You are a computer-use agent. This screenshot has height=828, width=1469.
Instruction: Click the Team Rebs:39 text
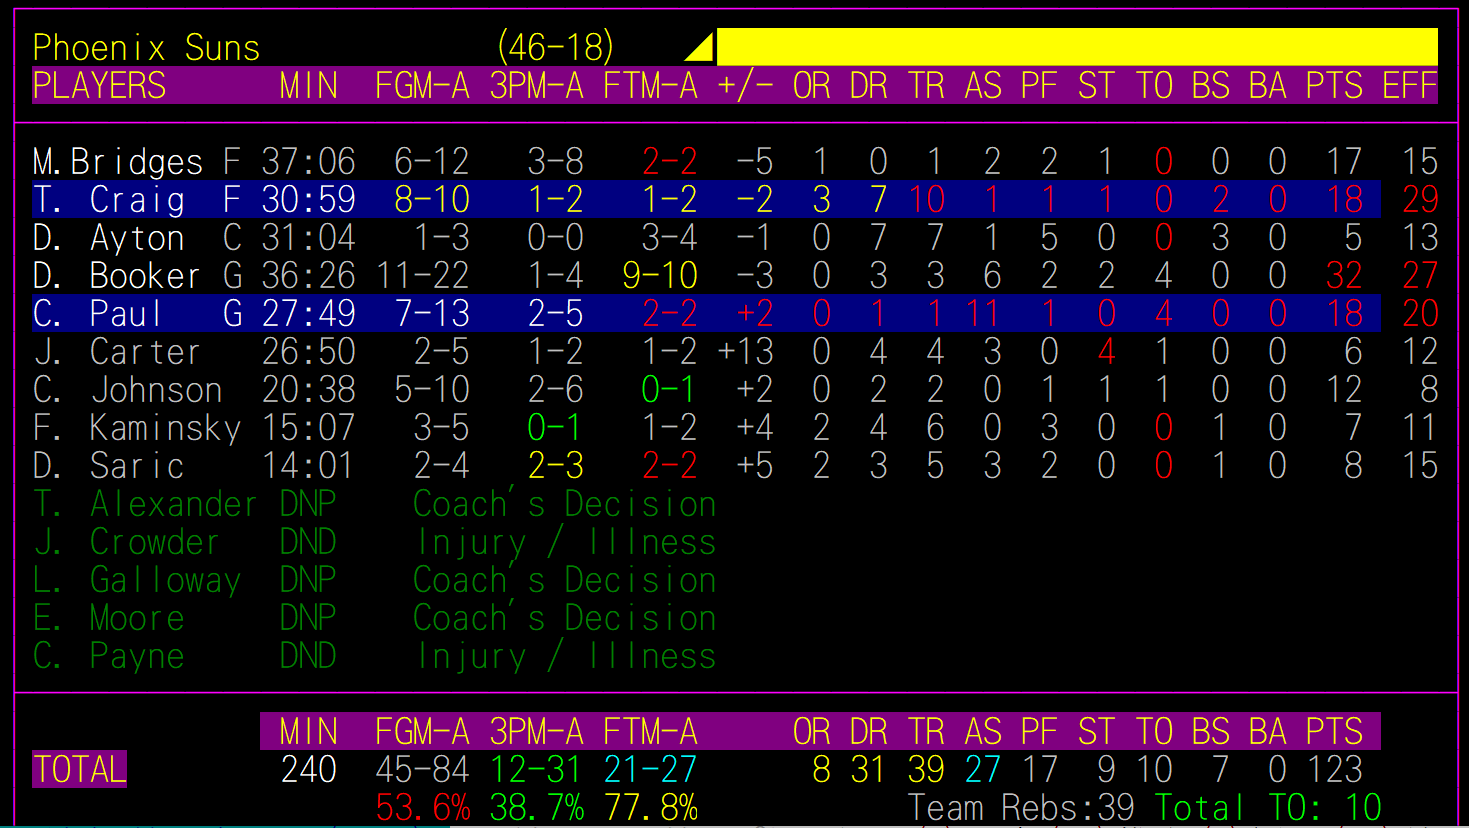1021,808
